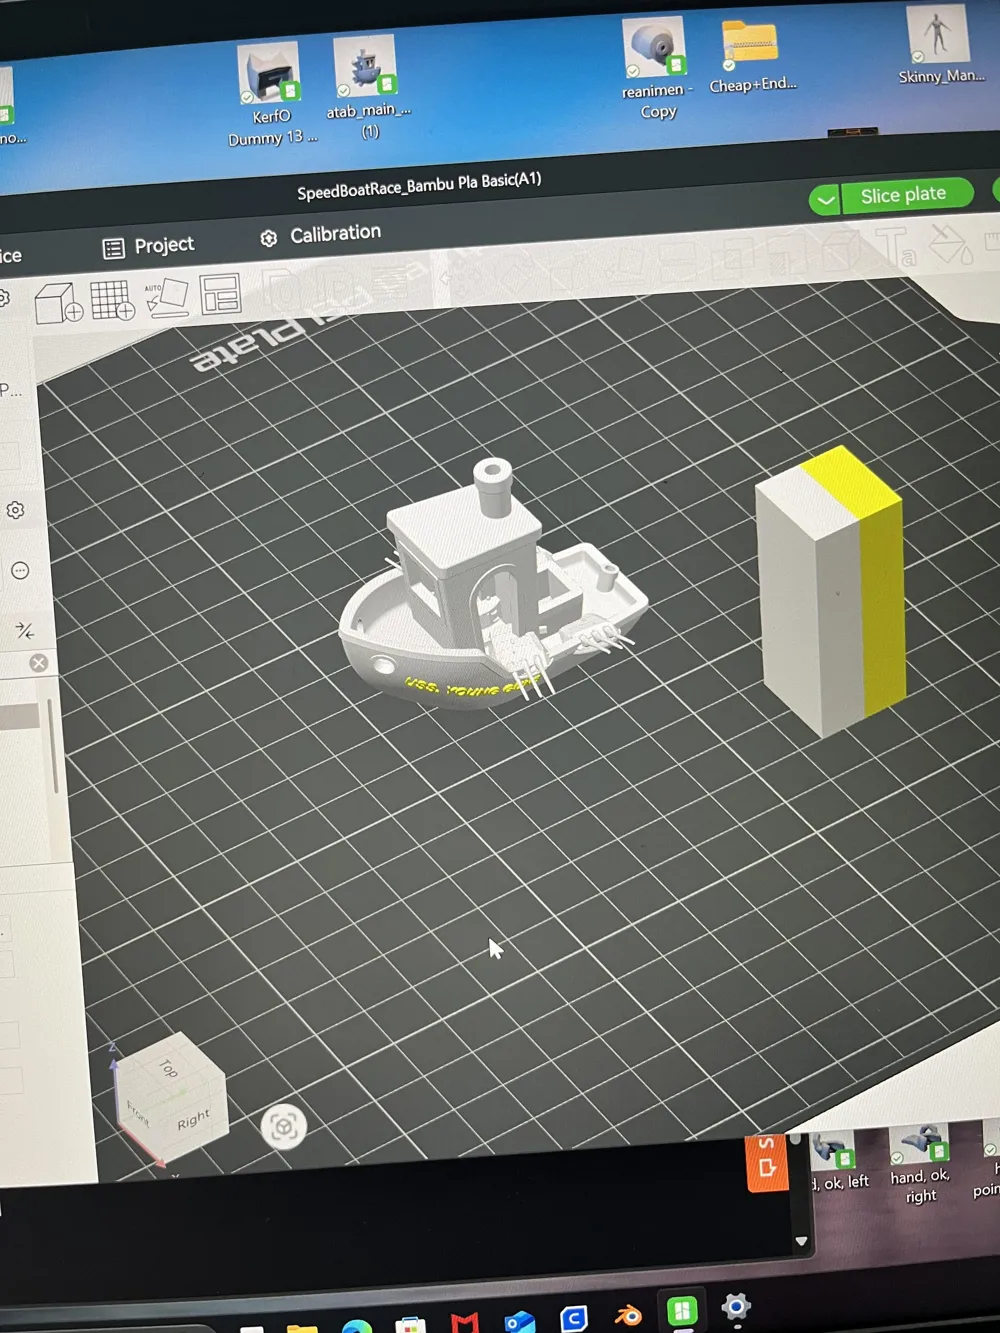Viewport: 1000px width, 1333px height.
Task: Open Outlook from the taskbar
Action: click(519, 1322)
